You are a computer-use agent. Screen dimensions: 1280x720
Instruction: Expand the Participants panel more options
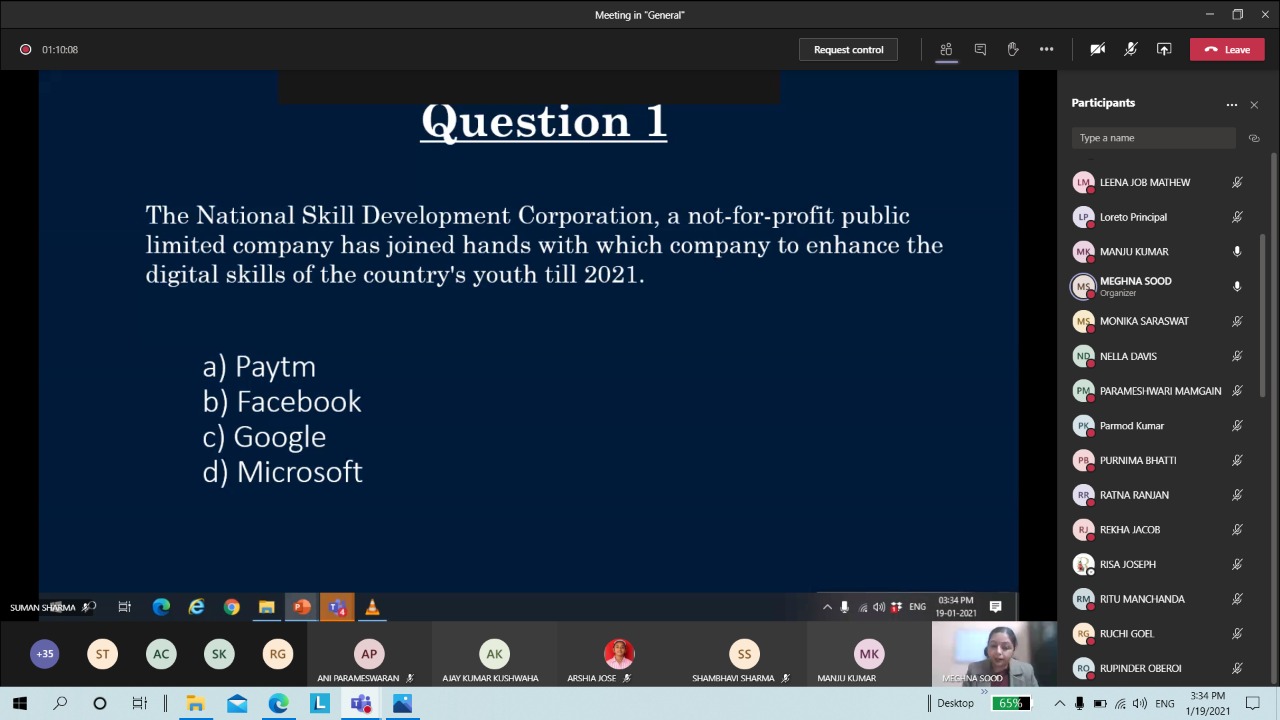pos(1232,104)
